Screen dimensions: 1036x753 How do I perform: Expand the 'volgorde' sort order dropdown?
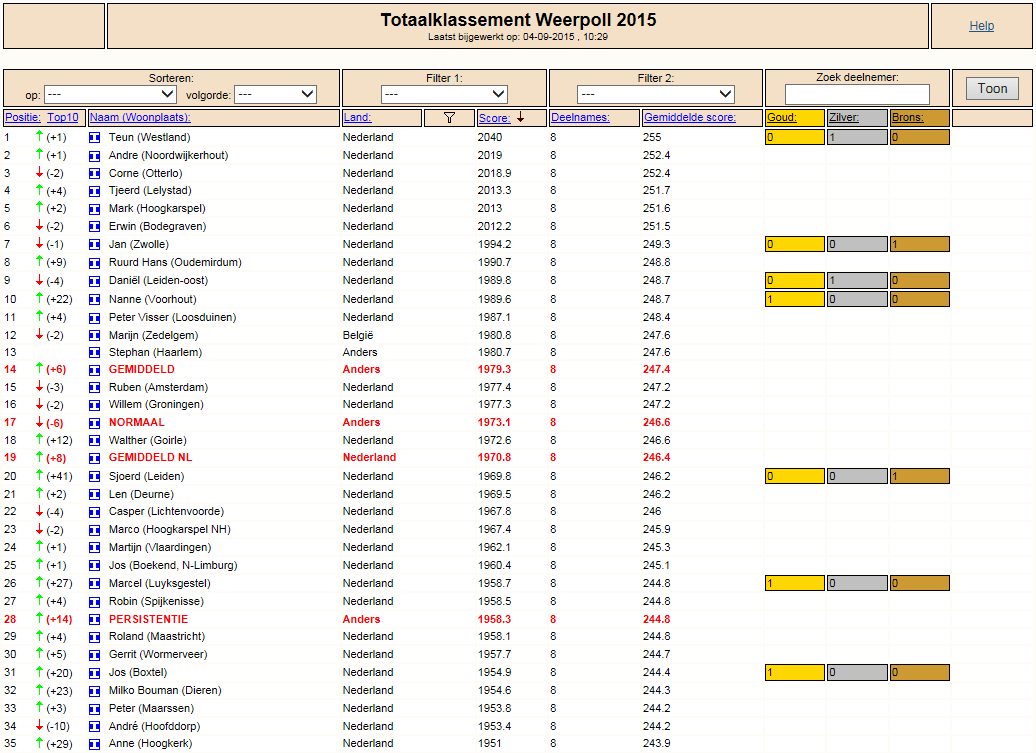pos(276,94)
